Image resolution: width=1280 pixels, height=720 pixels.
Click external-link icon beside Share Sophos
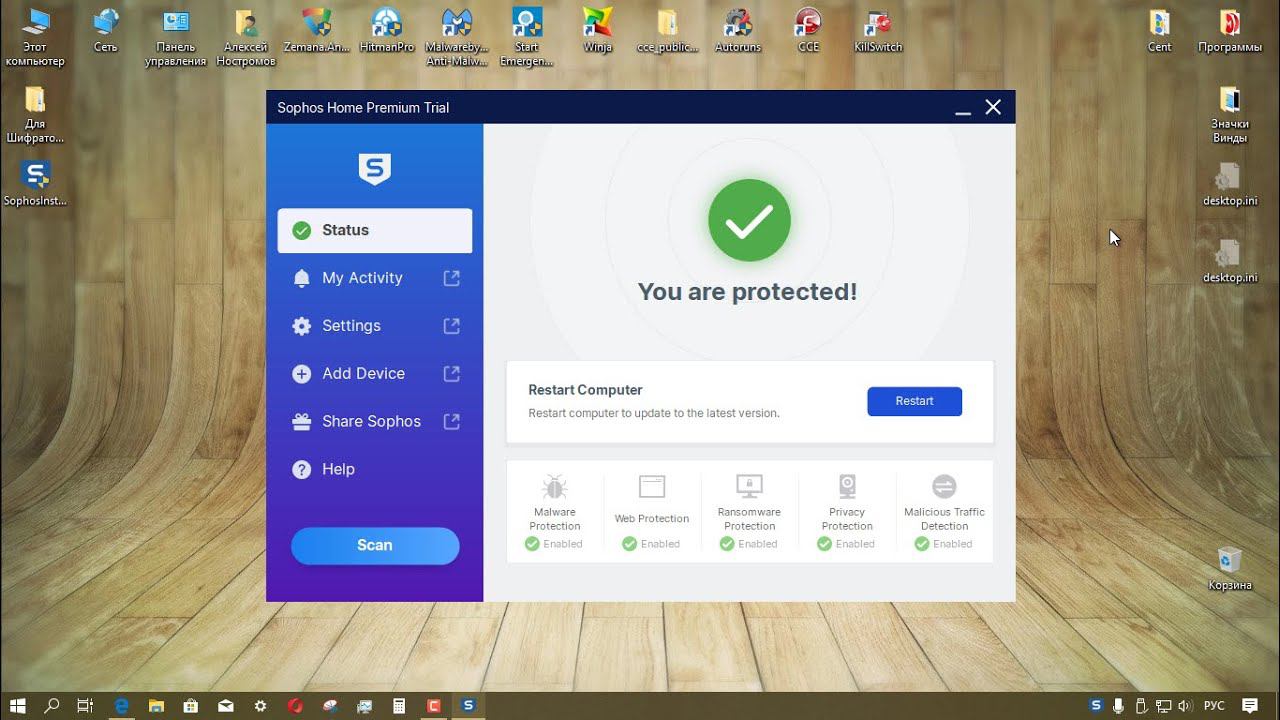[x=452, y=422]
